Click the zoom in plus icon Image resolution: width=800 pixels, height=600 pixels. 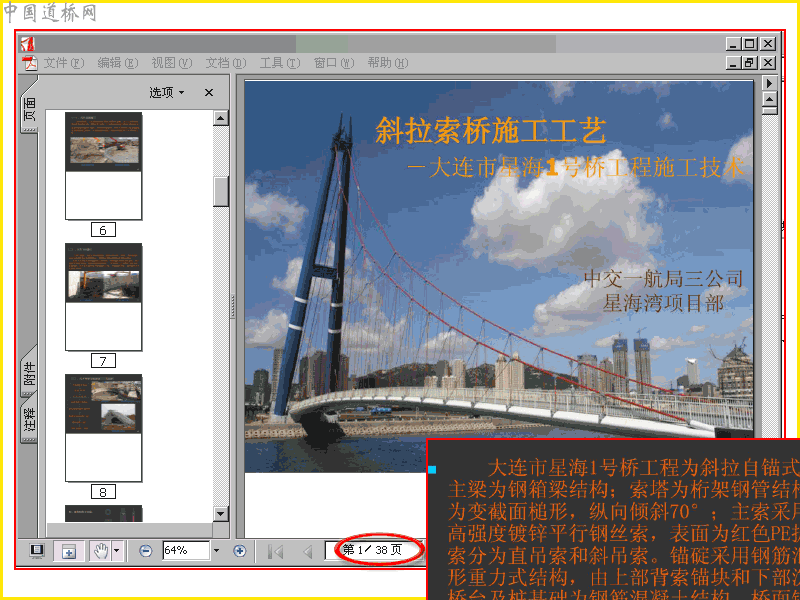[239, 551]
